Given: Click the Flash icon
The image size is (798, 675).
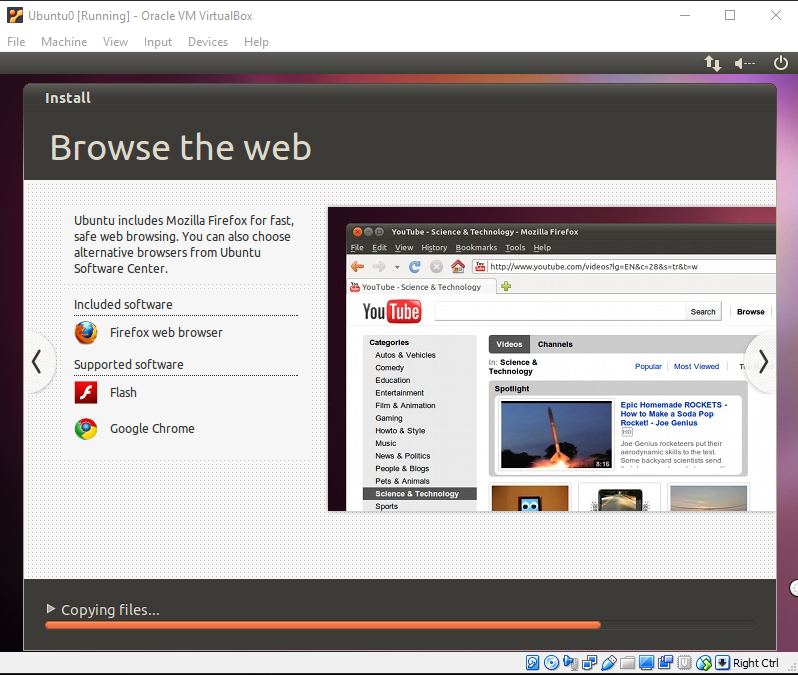Looking at the screenshot, I should tap(86, 392).
